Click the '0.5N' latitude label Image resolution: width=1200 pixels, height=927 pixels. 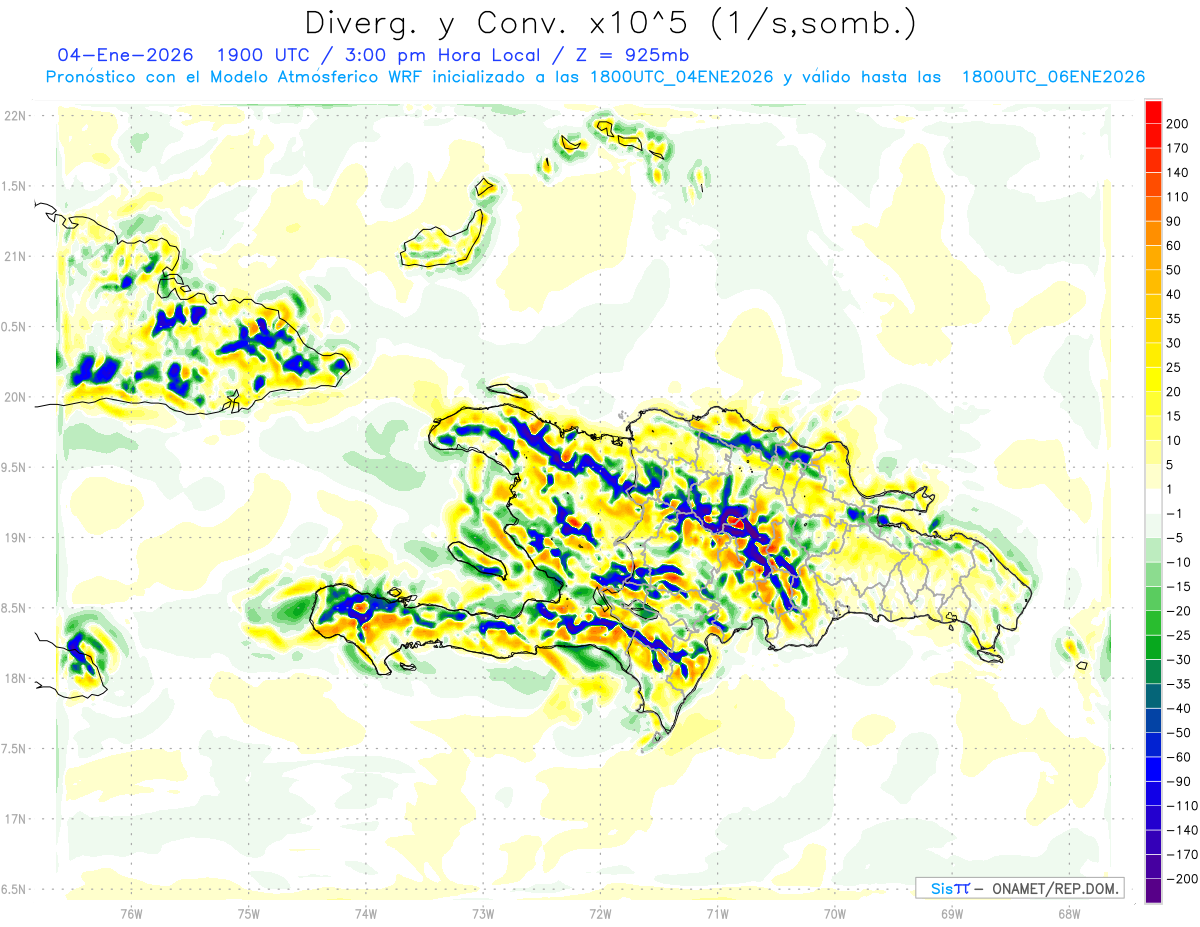click(x=14, y=327)
